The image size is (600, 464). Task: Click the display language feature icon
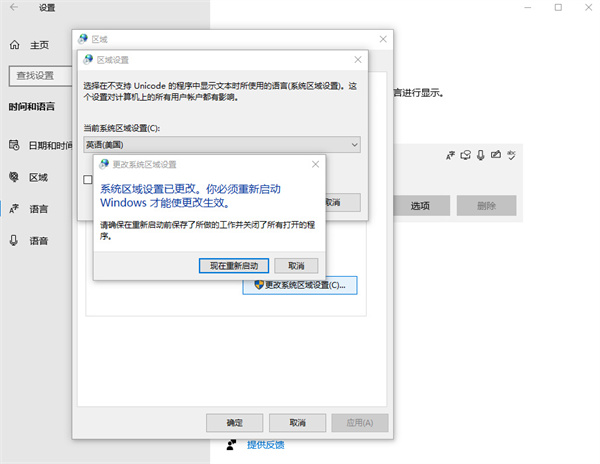tap(450, 155)
